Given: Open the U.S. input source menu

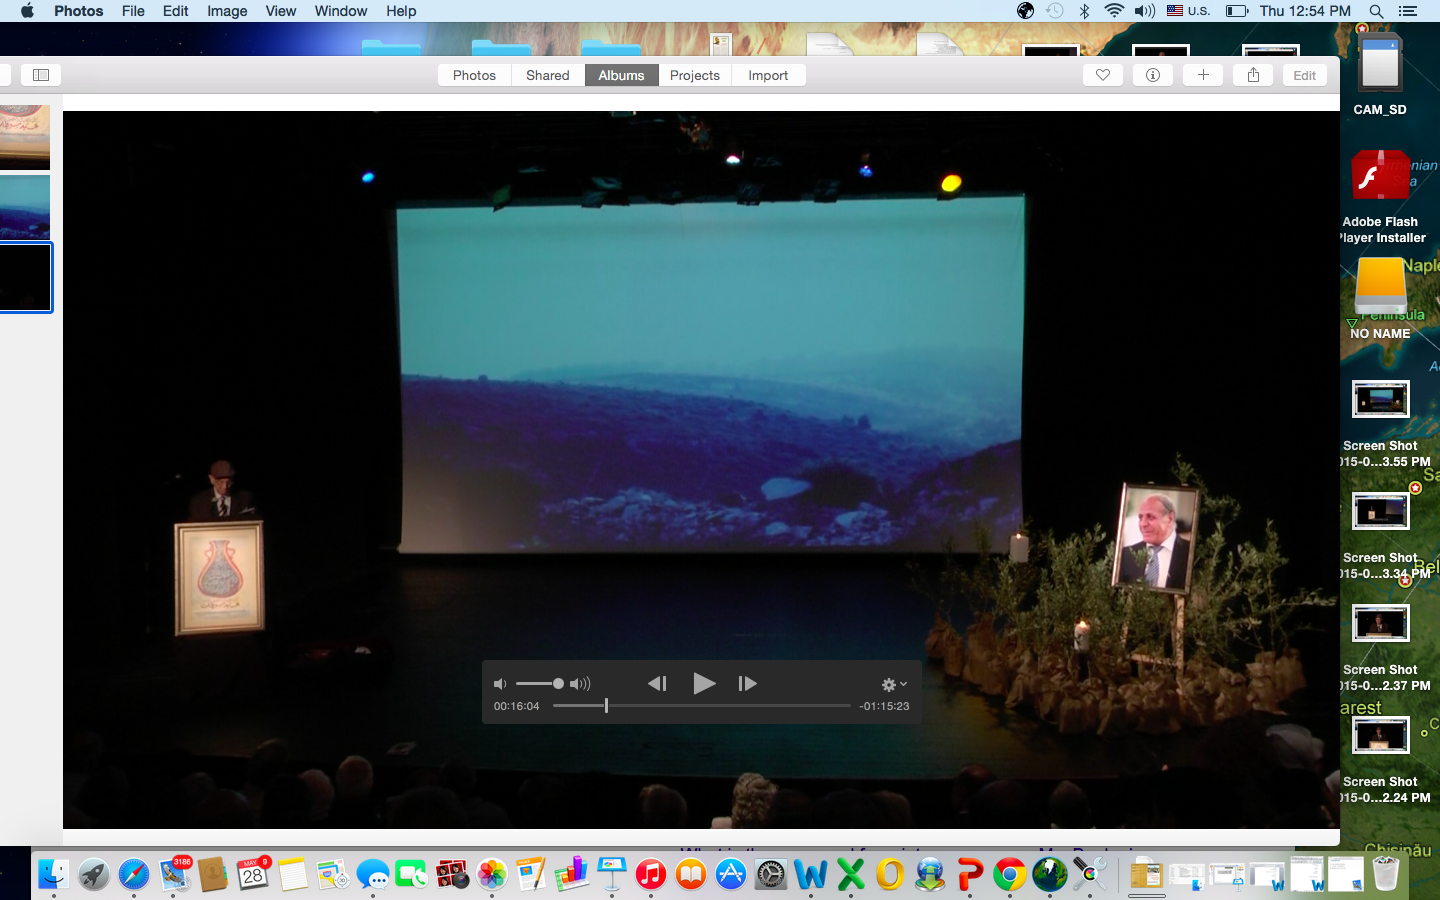Looking at the screenshot, I should point(1188,11).
